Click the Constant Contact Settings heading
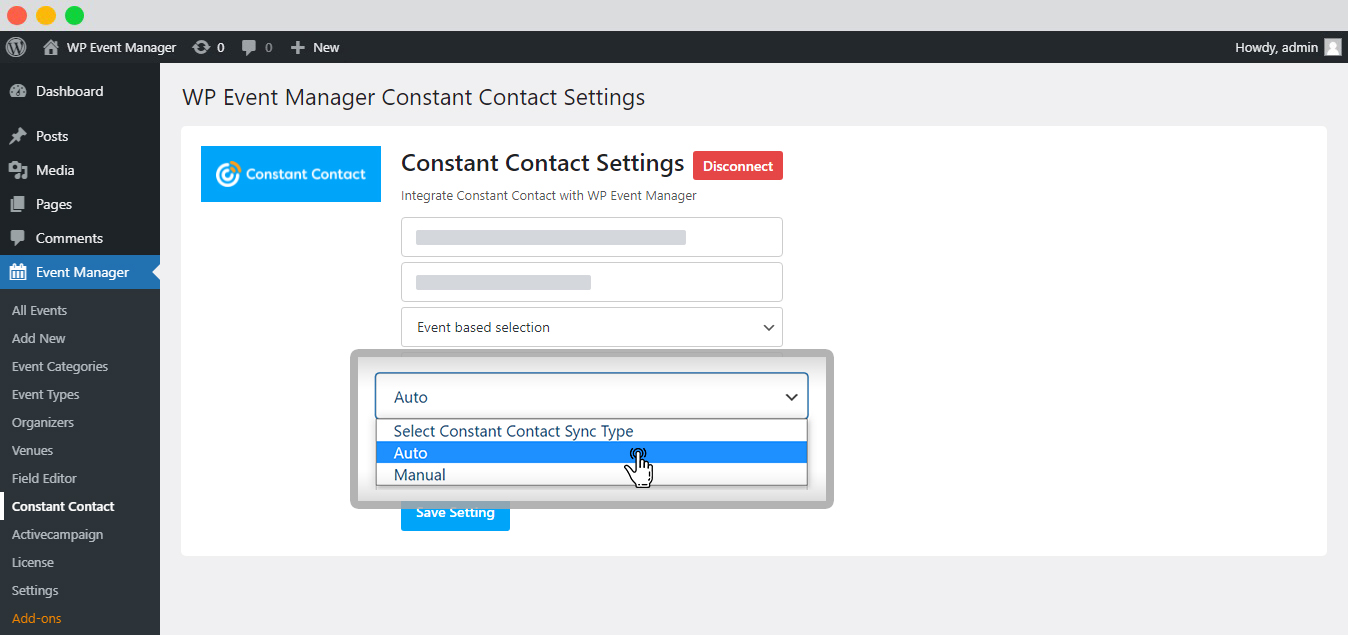Image resolution: width=1348 pixels, height=635 pixels. click(542, 163)
